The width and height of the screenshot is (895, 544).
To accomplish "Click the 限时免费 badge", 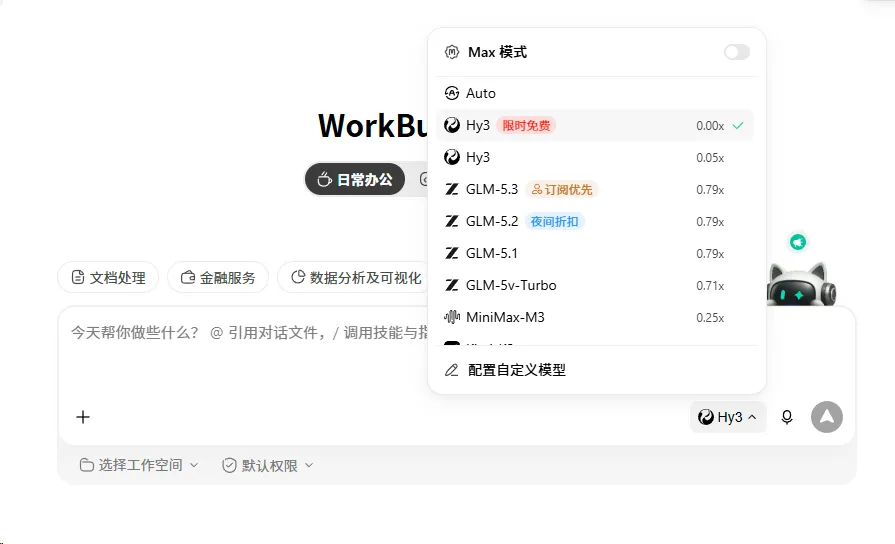I will click(526, 125).
